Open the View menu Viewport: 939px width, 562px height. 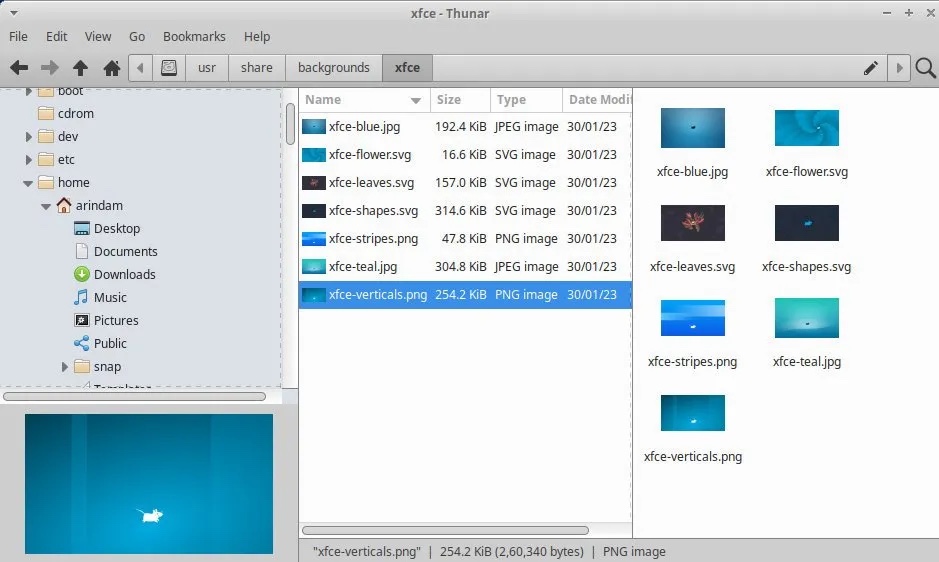[x=98, y=36]
